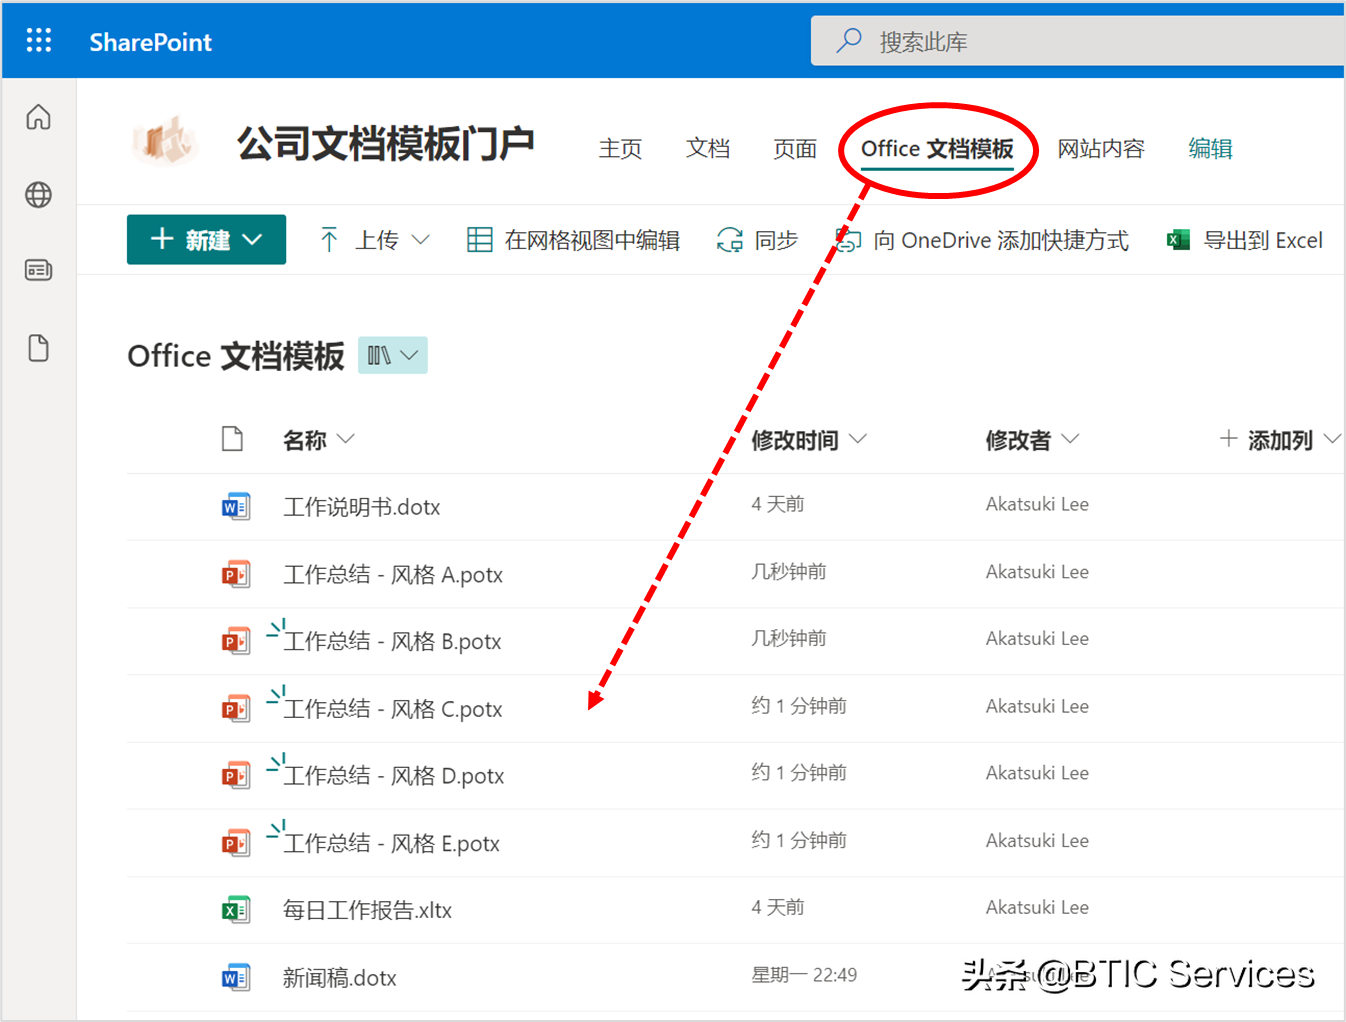Click the grid view table icon
Viewport: 1346px width, 1022px height.
click(x=480, y=240)
